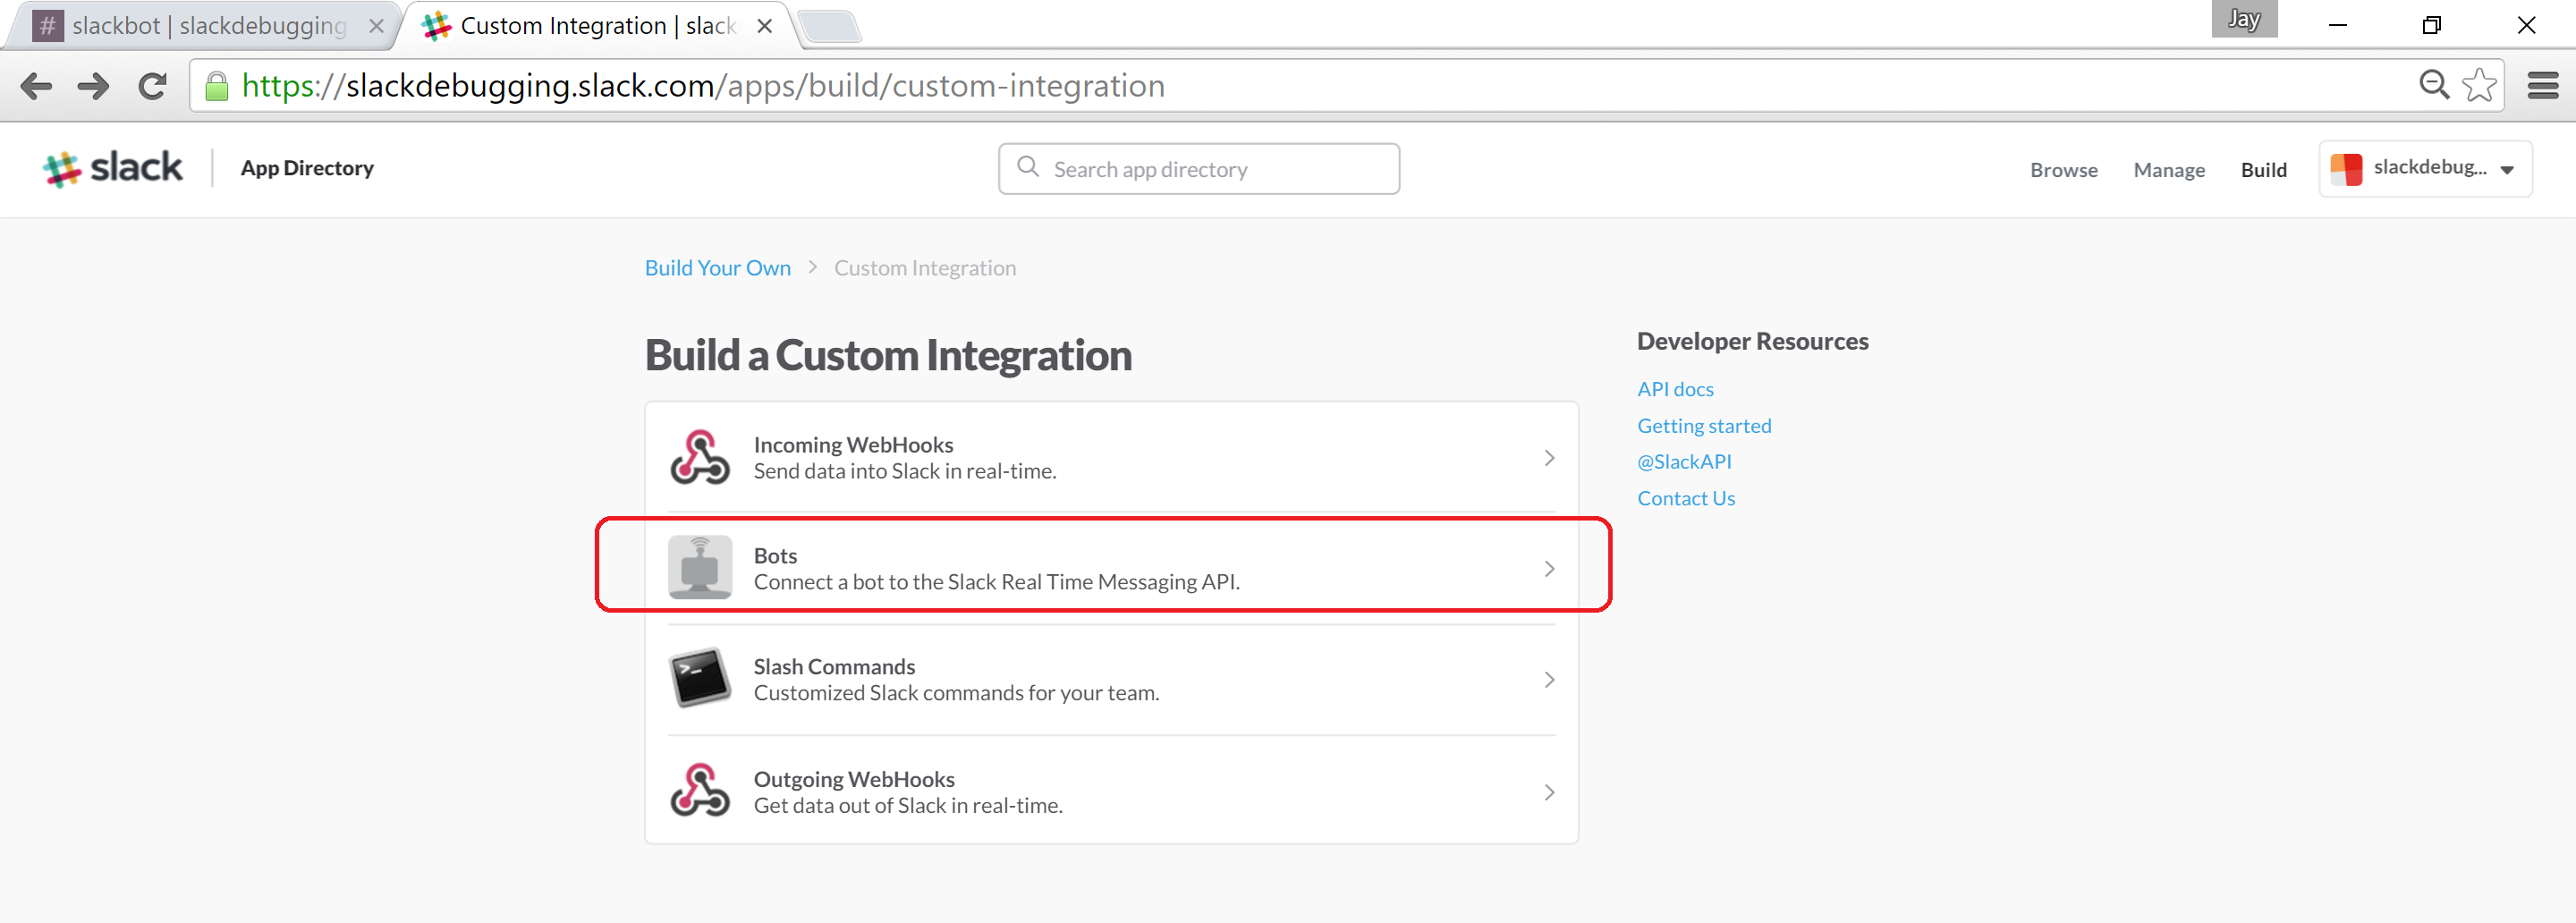The height and width of the screenshot is (923, 2576).
Task: Click the green padlock security icon
Action: point(216,86)
